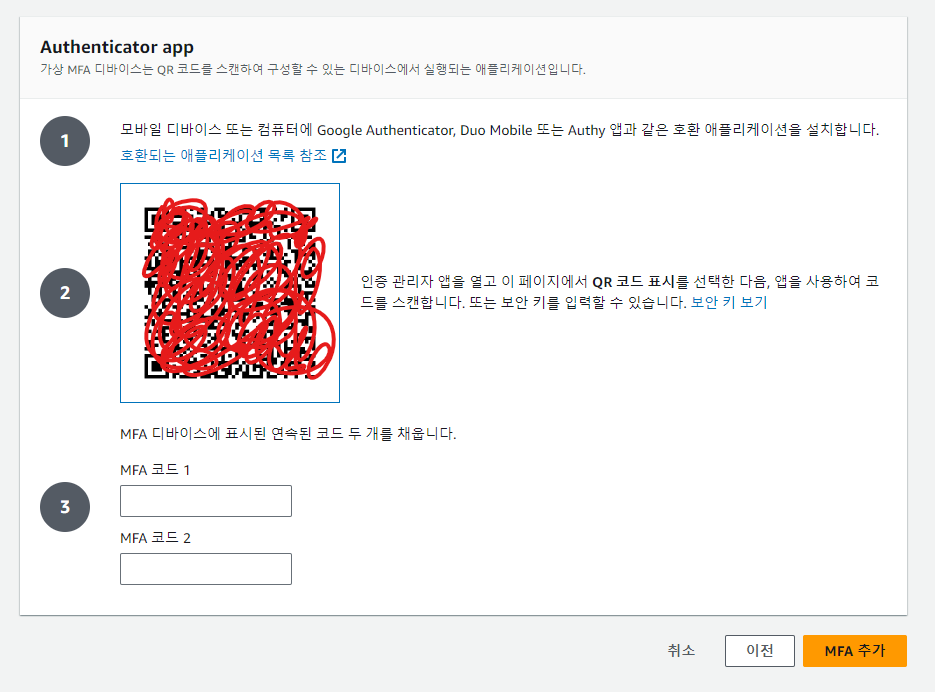Click the 취소 cancel button
Screen dimensions: 935x692
point(681,650)
